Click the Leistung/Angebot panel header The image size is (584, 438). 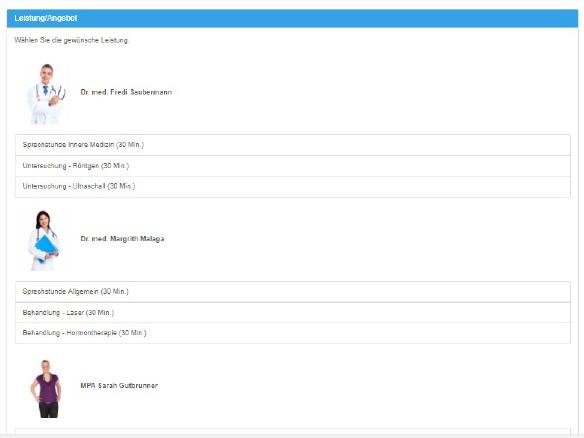point(292,18)
